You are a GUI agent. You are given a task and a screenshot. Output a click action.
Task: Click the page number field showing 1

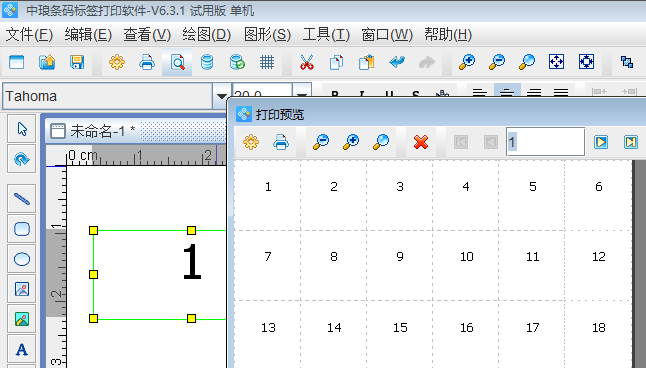click(545, 142)
